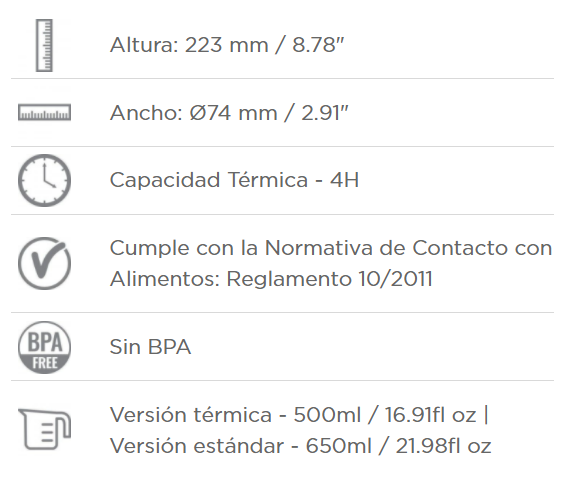Click the 2.91″ inch width value
Image resolution: width=562 pixels, height=480 pixels.
tap(325, 113)
